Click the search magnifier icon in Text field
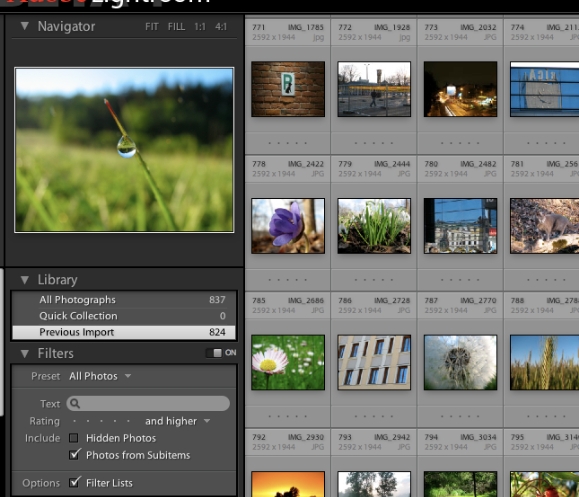 click(75, 404)
